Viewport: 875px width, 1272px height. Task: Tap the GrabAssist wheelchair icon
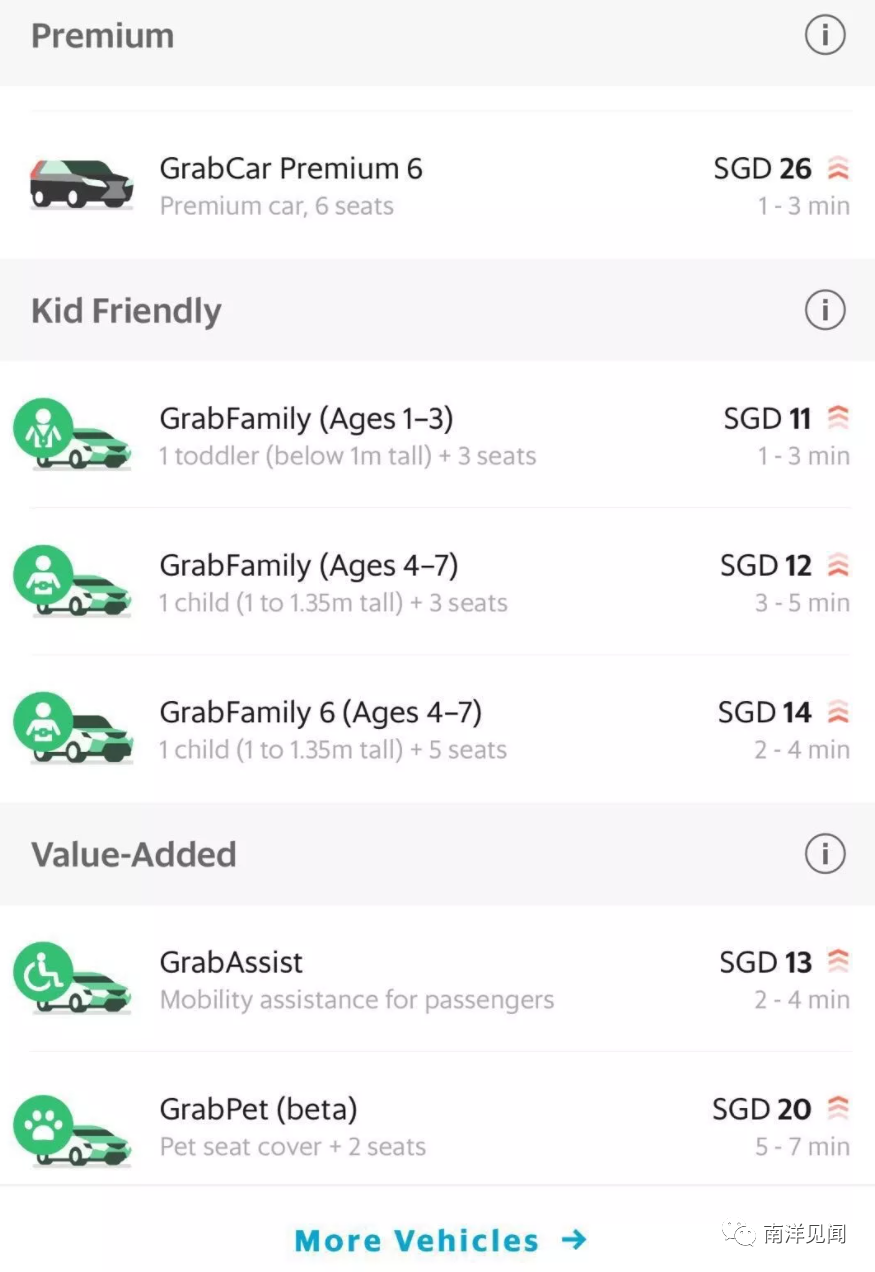coord(43,972)
